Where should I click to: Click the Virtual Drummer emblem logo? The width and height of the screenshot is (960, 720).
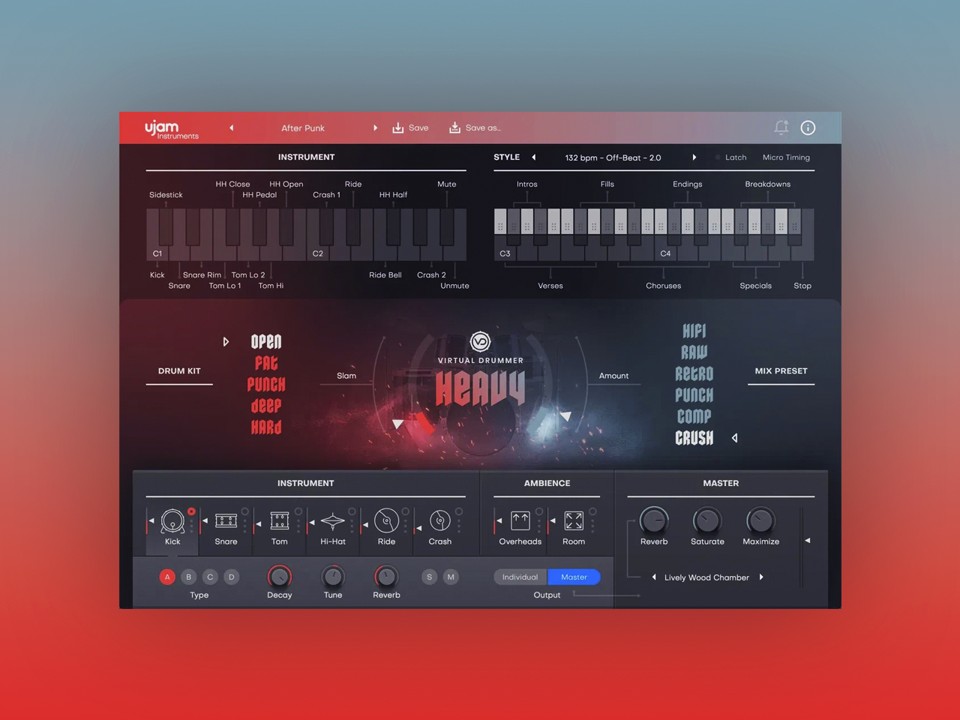tap(480, 342)
